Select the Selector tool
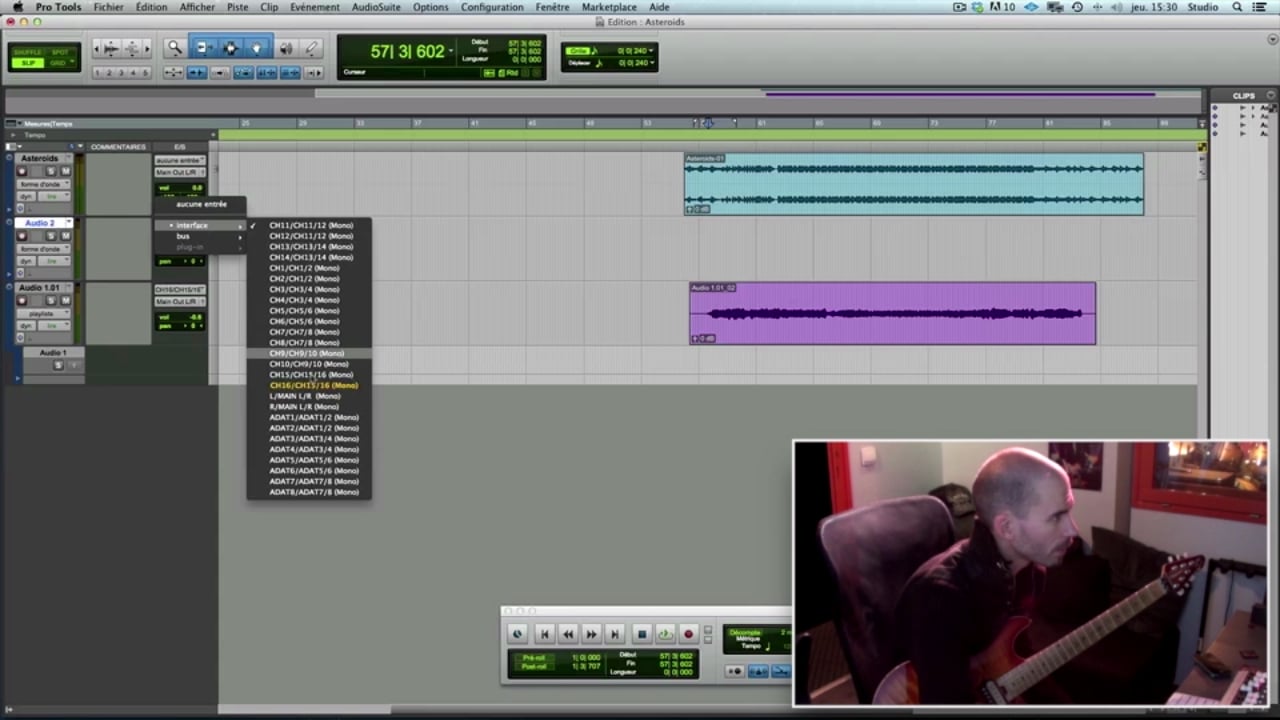 230,48
